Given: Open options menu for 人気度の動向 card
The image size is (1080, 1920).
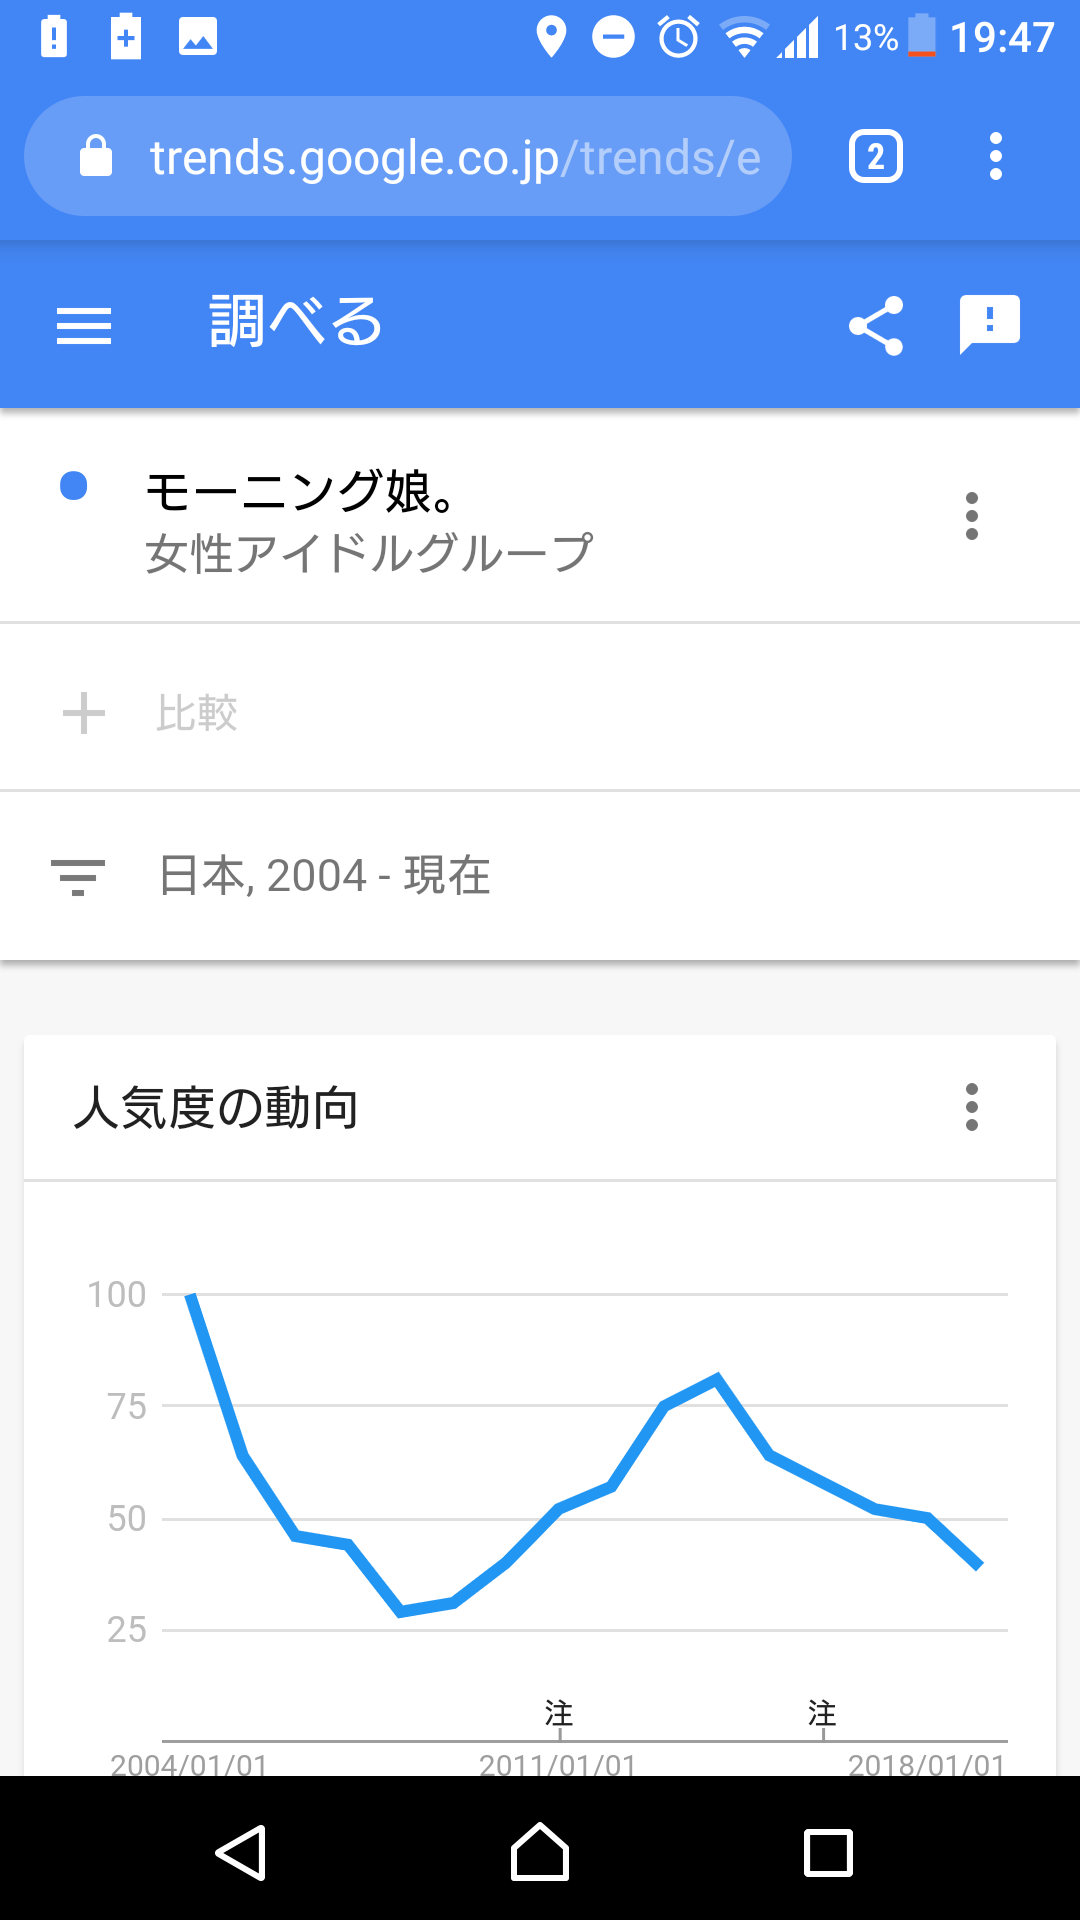Looking at the screenshot, I should 972,1107.
